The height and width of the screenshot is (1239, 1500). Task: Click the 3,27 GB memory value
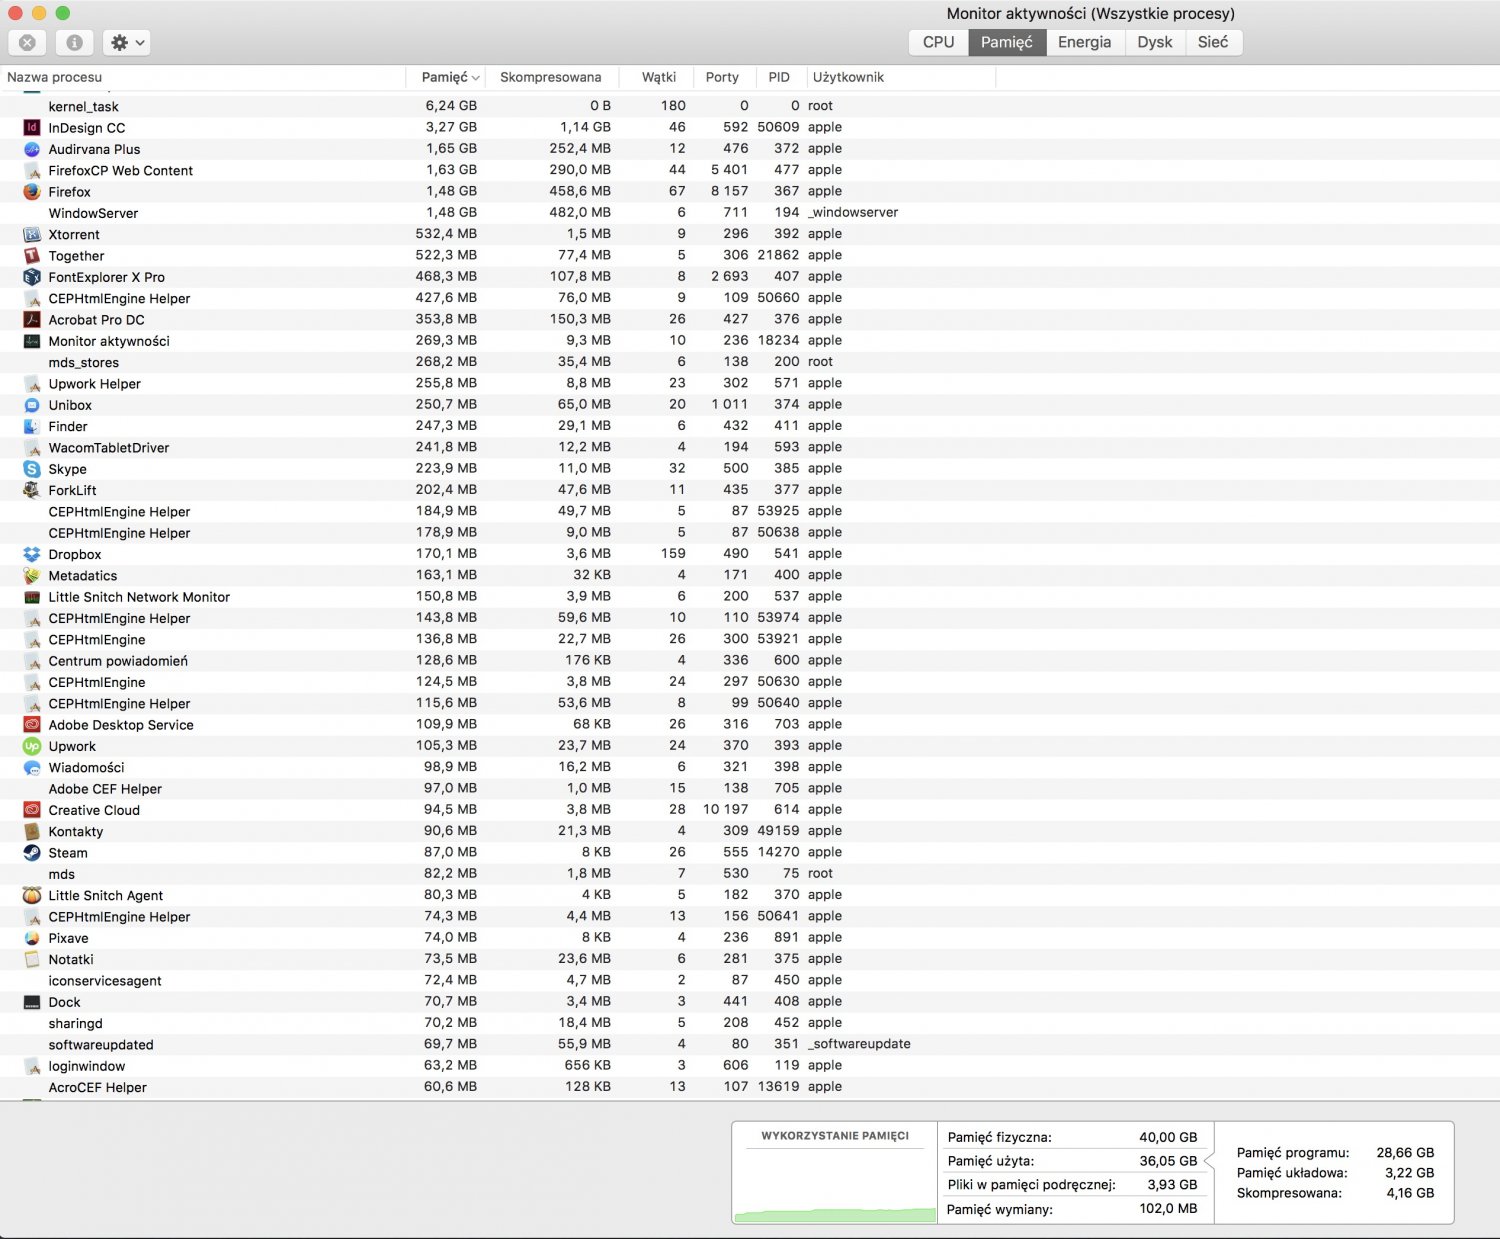451,127
